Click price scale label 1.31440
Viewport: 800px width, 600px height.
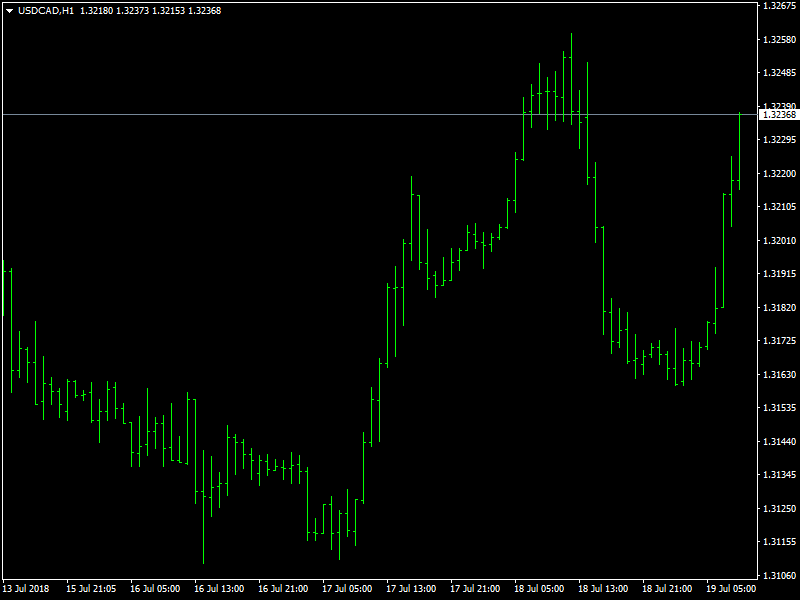pos(779,441)
